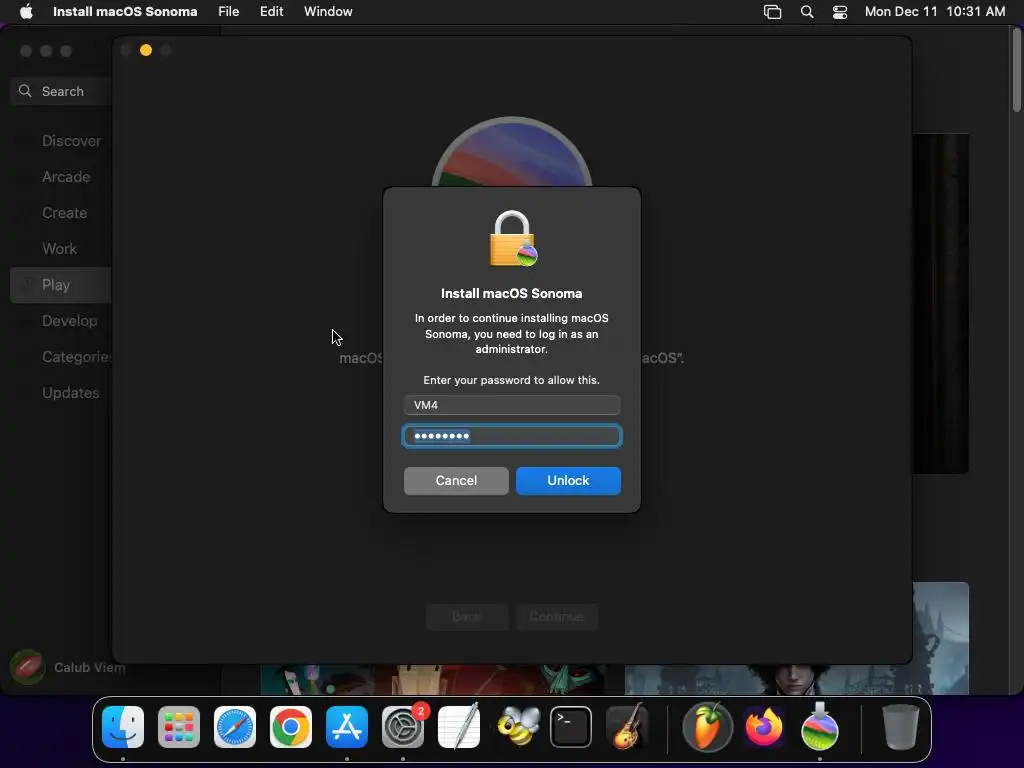Minimize the installer window with yellow button
Screen dimensions: 1024x768
(x=146, y=50)
